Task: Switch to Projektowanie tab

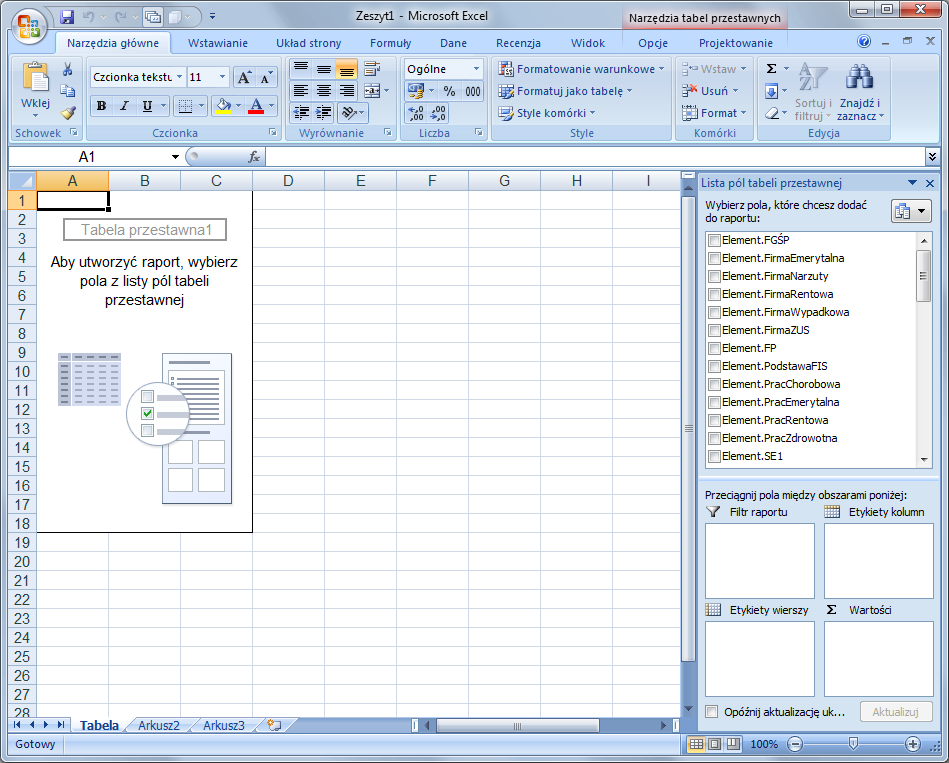Action: (735, 43)
